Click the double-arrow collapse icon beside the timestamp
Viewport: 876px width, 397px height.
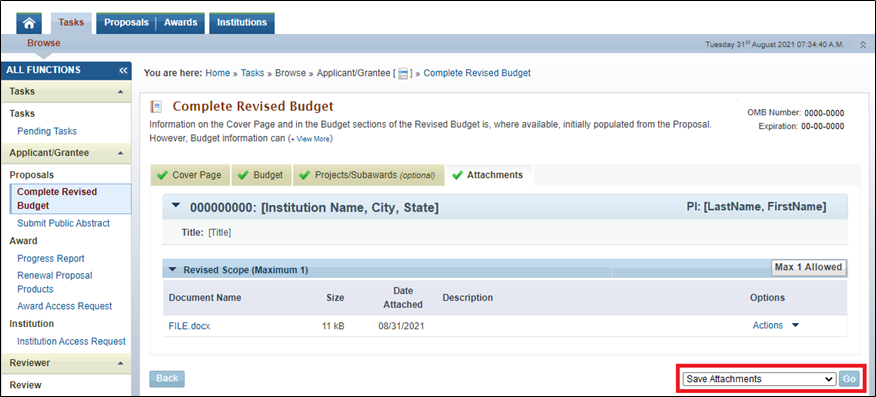(x=863, y=44)
